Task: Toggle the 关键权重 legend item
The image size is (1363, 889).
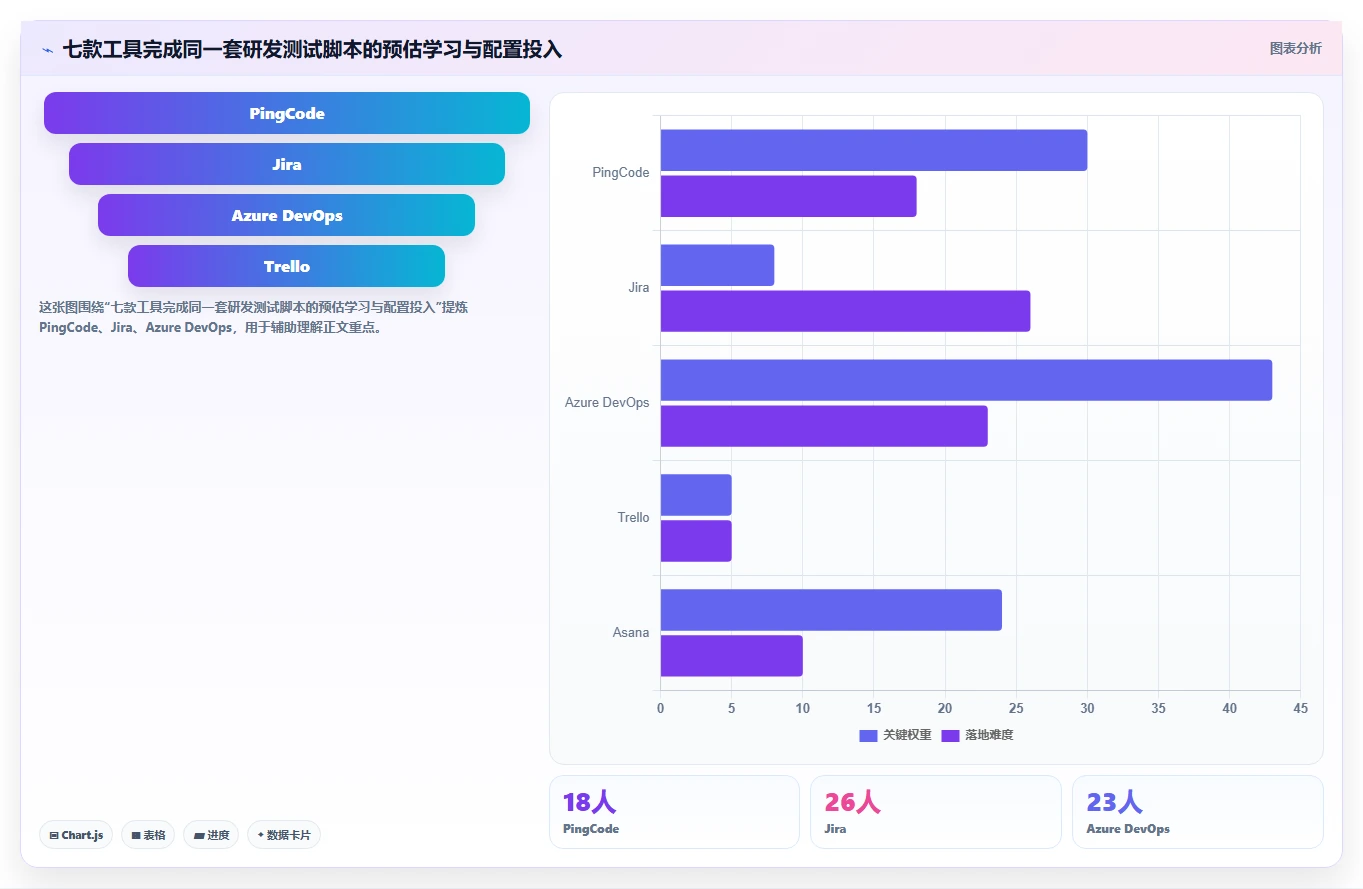Action: (x=895, y=735)
